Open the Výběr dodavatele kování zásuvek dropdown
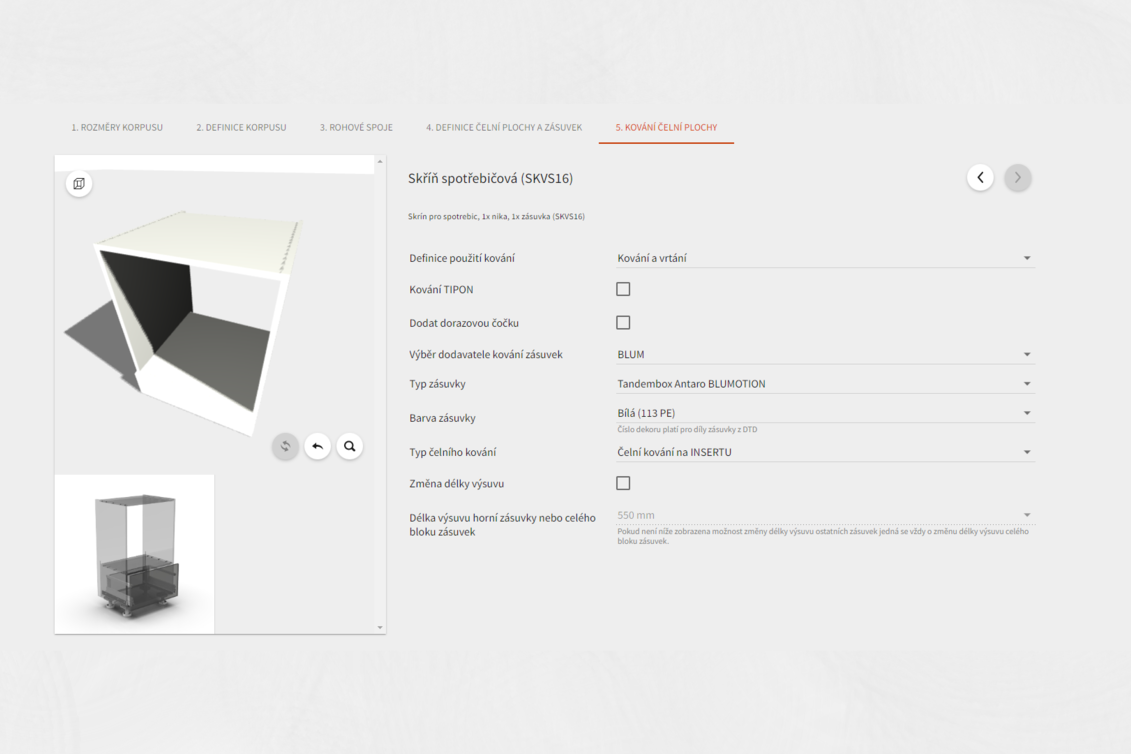 pyautogui.click(x=824, y=355)
